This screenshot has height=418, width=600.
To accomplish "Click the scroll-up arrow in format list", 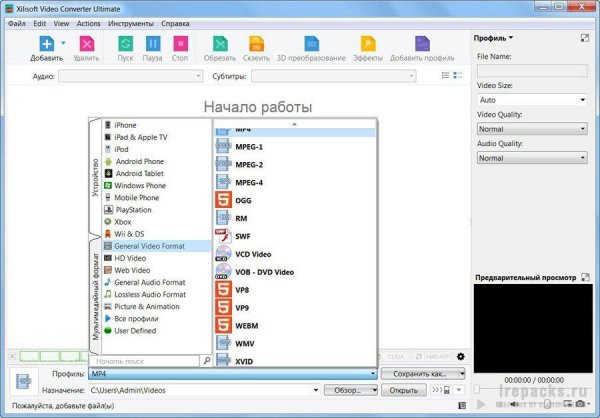I will [294, 124].
